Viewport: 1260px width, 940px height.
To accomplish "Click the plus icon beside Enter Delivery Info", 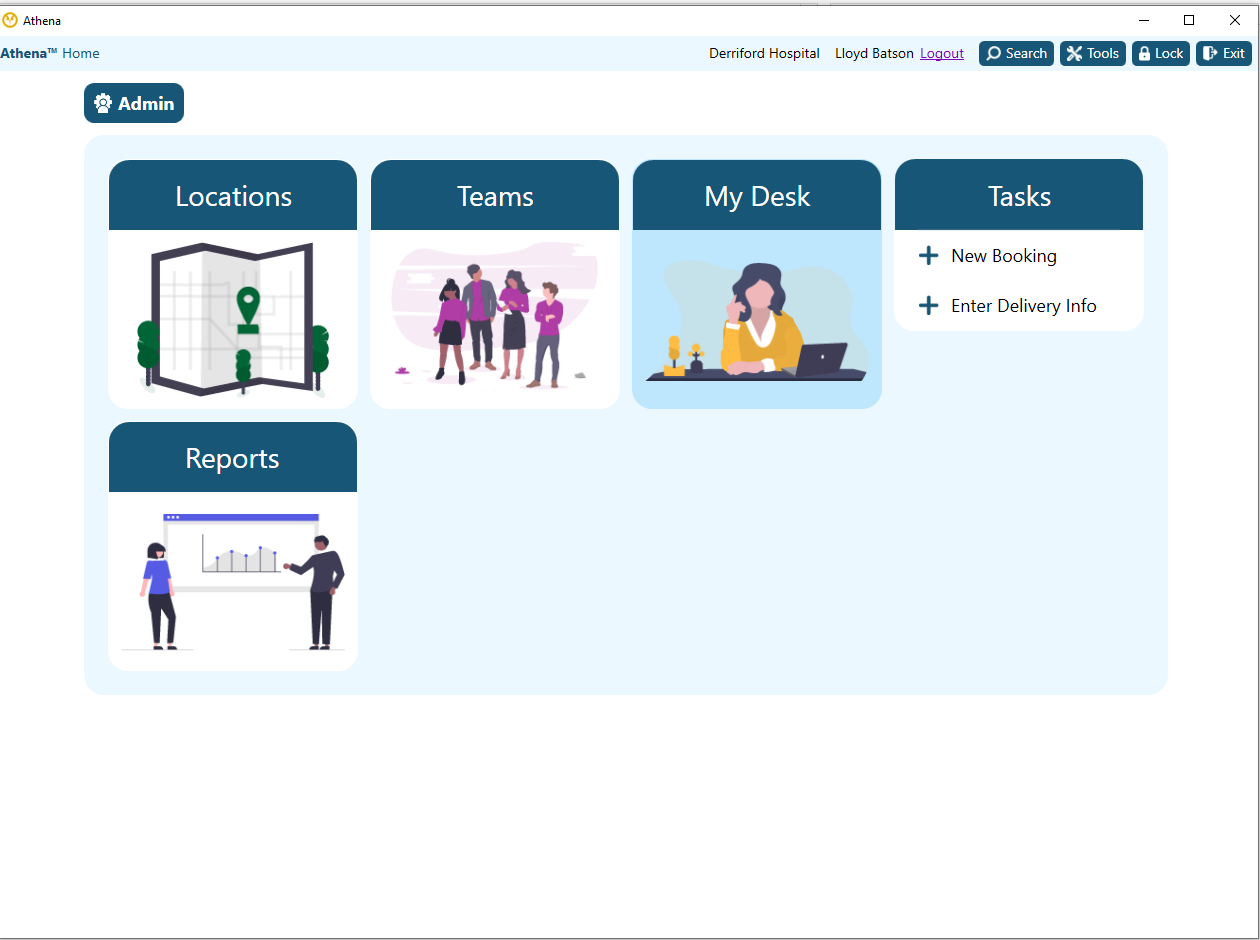I will coord(928,306).
